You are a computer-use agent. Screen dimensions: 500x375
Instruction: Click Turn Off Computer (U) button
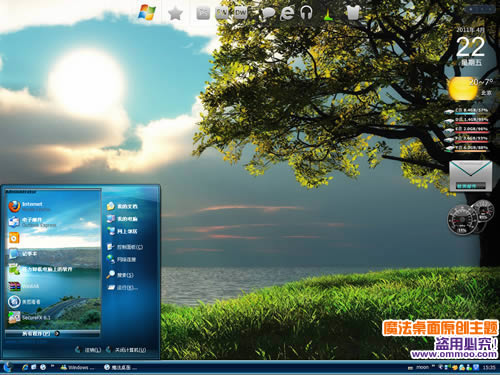click(126, 350)
